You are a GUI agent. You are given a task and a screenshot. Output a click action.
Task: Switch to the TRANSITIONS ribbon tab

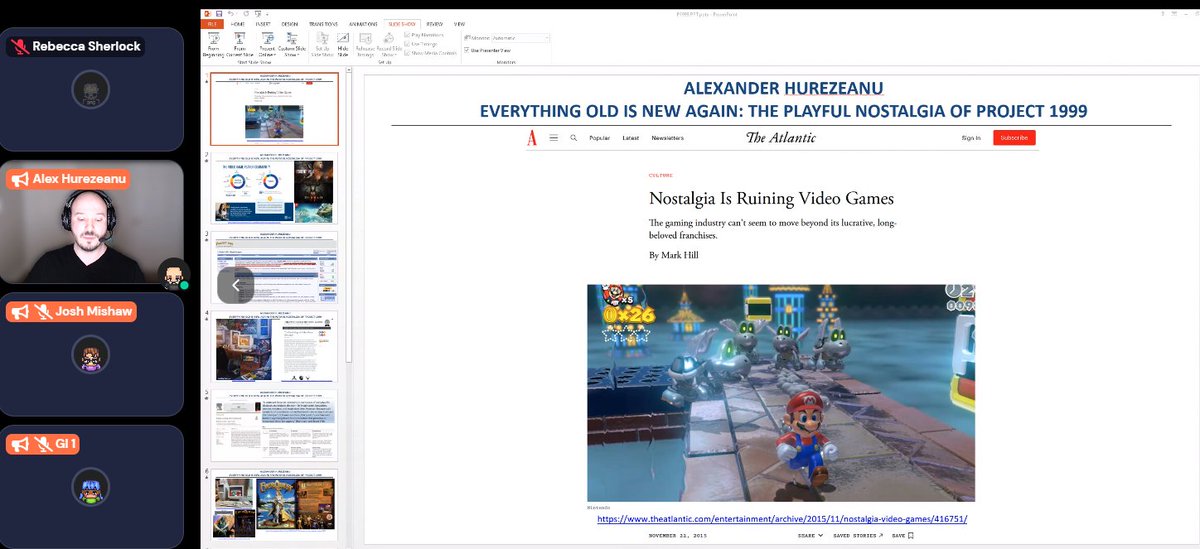325,23
